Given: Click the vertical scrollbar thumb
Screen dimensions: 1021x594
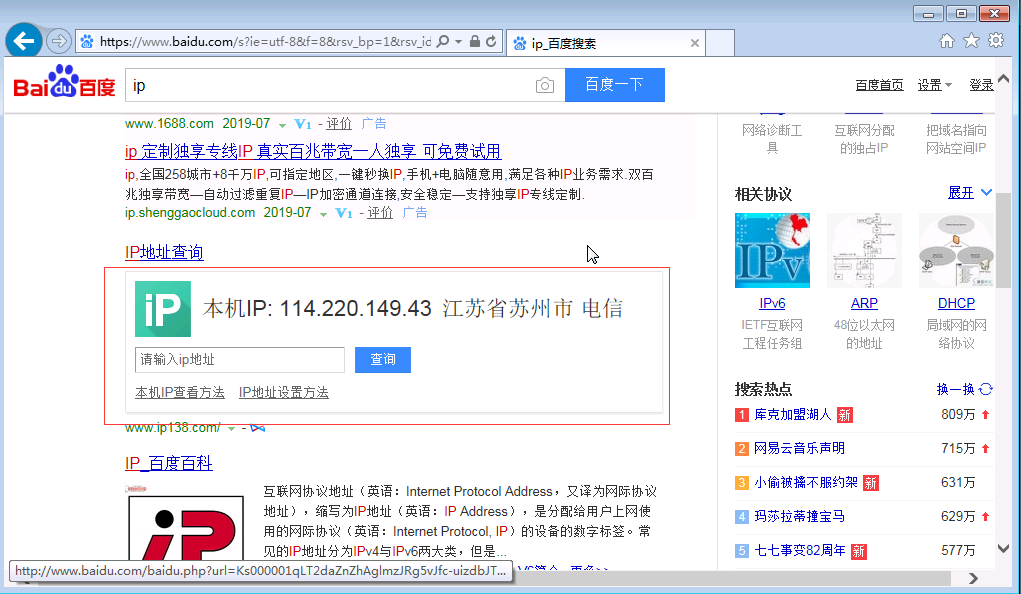Looking at the screenshot, I should 1003,240.
